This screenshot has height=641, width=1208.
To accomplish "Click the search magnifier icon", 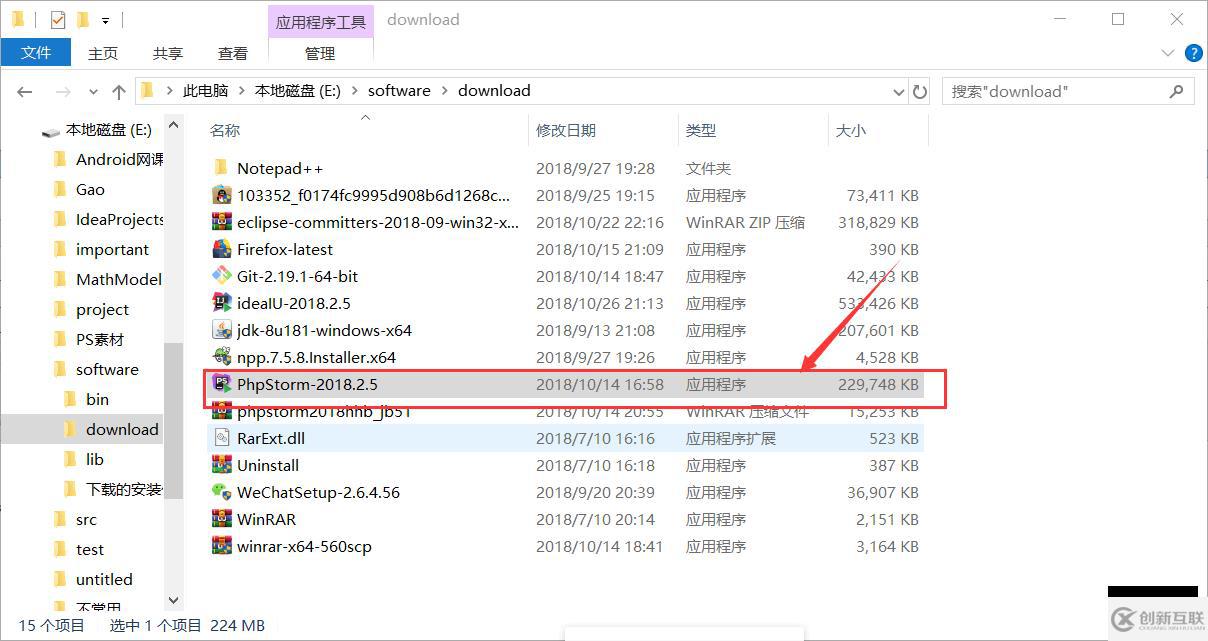I will 1177,91.
